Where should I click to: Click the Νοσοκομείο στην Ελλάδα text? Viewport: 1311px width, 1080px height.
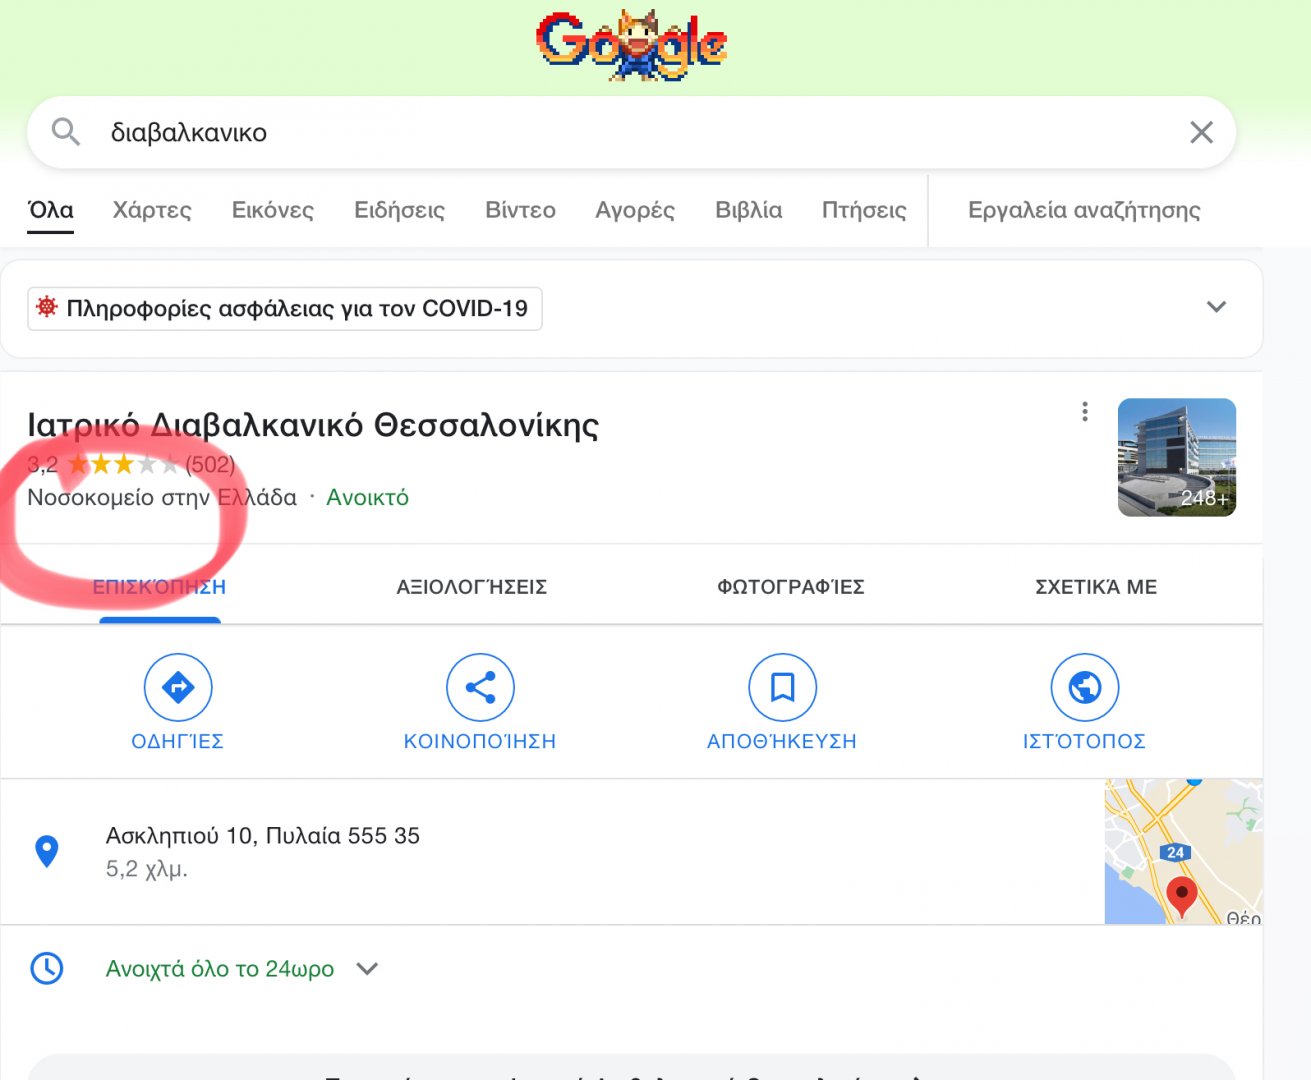[x=162, y=497]
